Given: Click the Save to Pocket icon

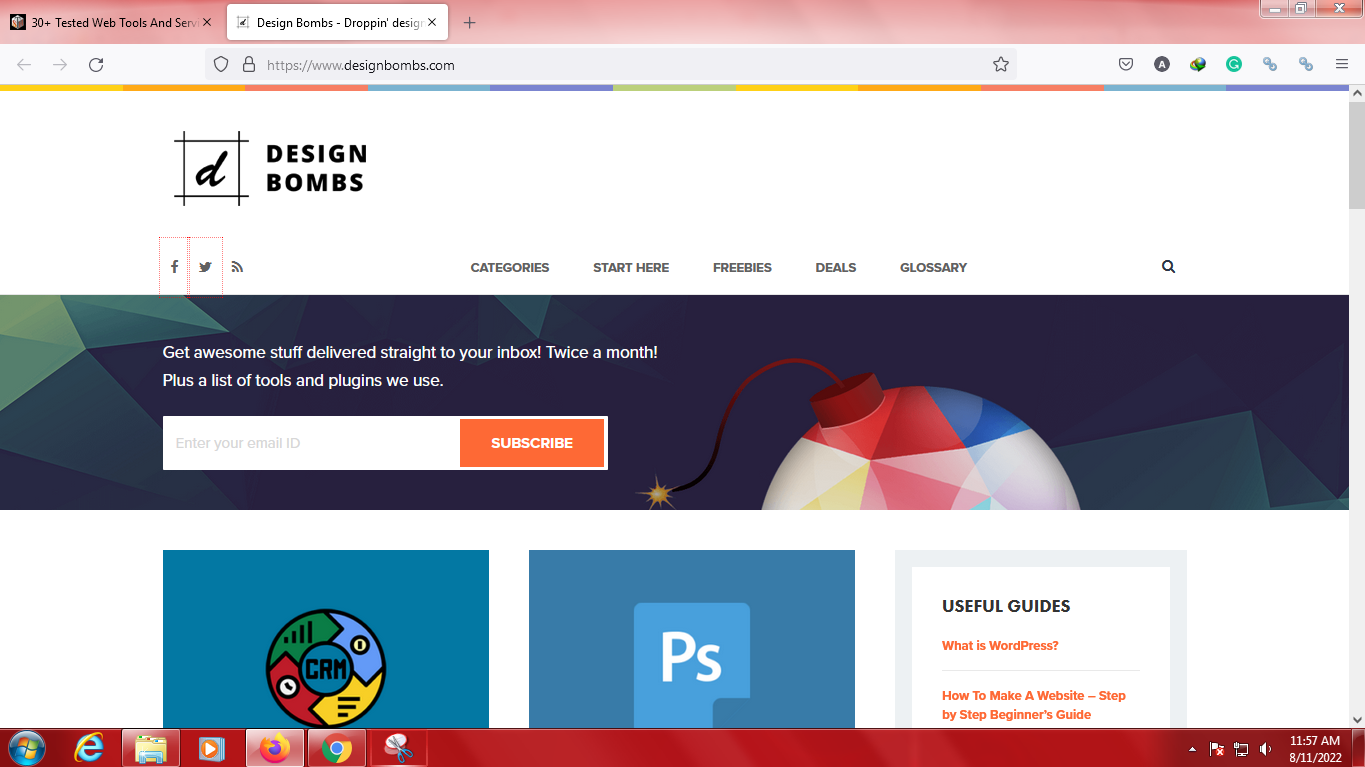Looking at the screenshot, I should coord(1126,64).
